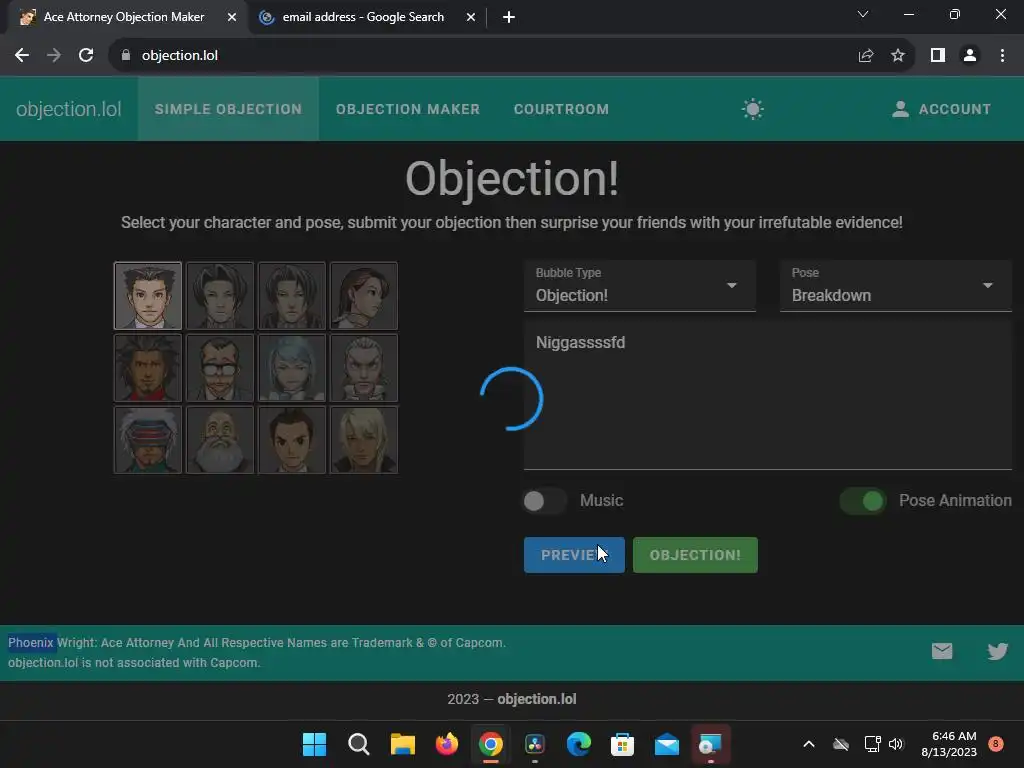Toggle the browser side panel
This screenshot has width=1024, height=768.
(938, 56)
